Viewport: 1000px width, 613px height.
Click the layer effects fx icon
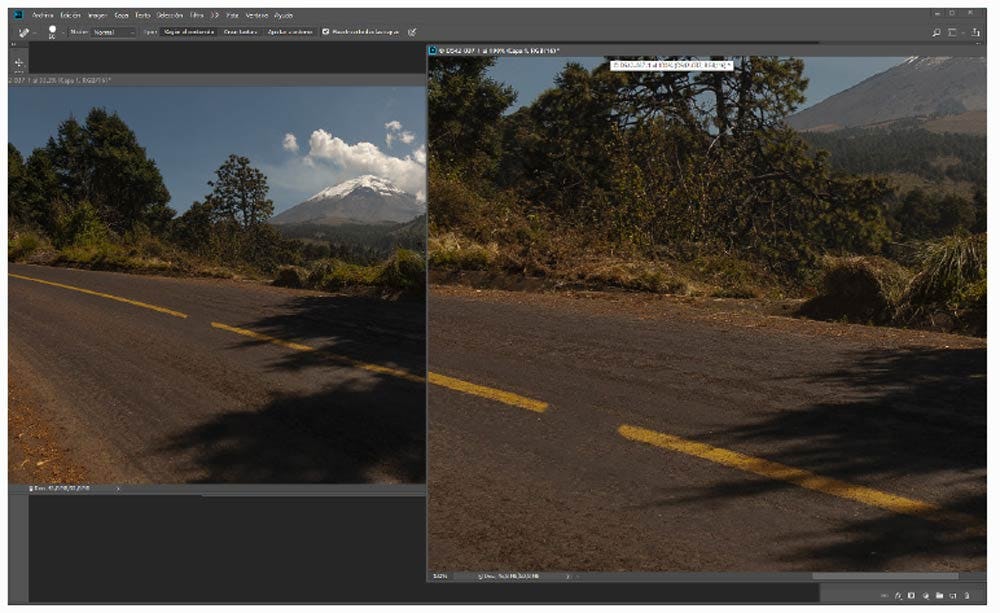(x=898, y=596)
